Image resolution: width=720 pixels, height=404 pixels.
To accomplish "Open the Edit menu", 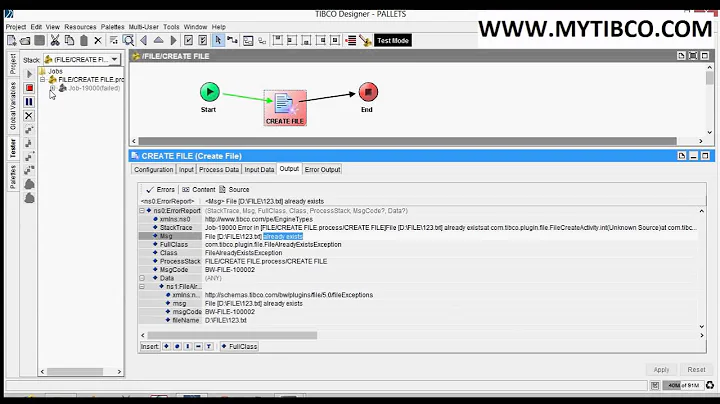I will tap(36, 27).
